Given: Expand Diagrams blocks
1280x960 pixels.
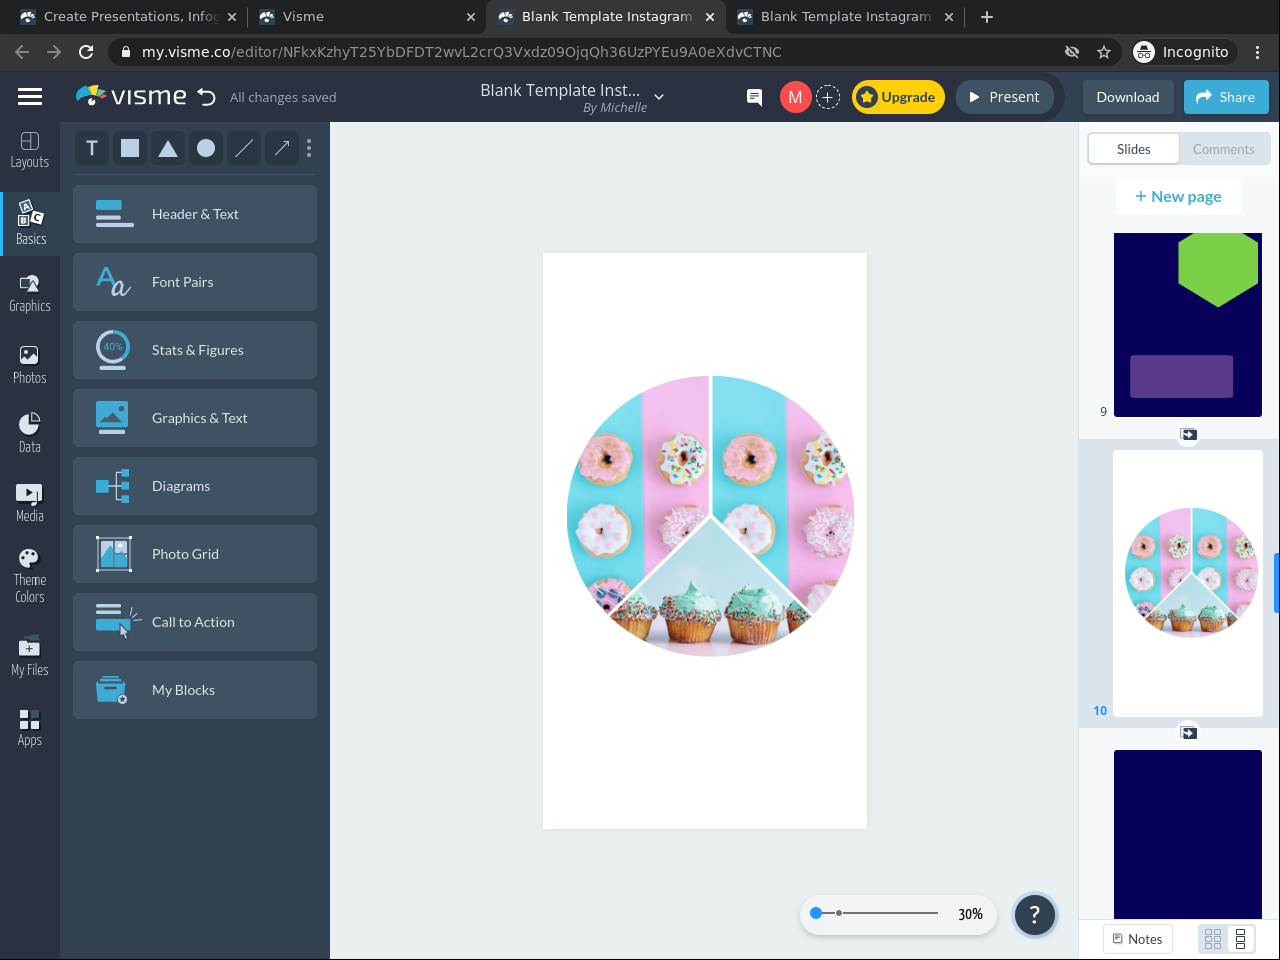Looking at the screenshot, I should [x=195, y=486].
